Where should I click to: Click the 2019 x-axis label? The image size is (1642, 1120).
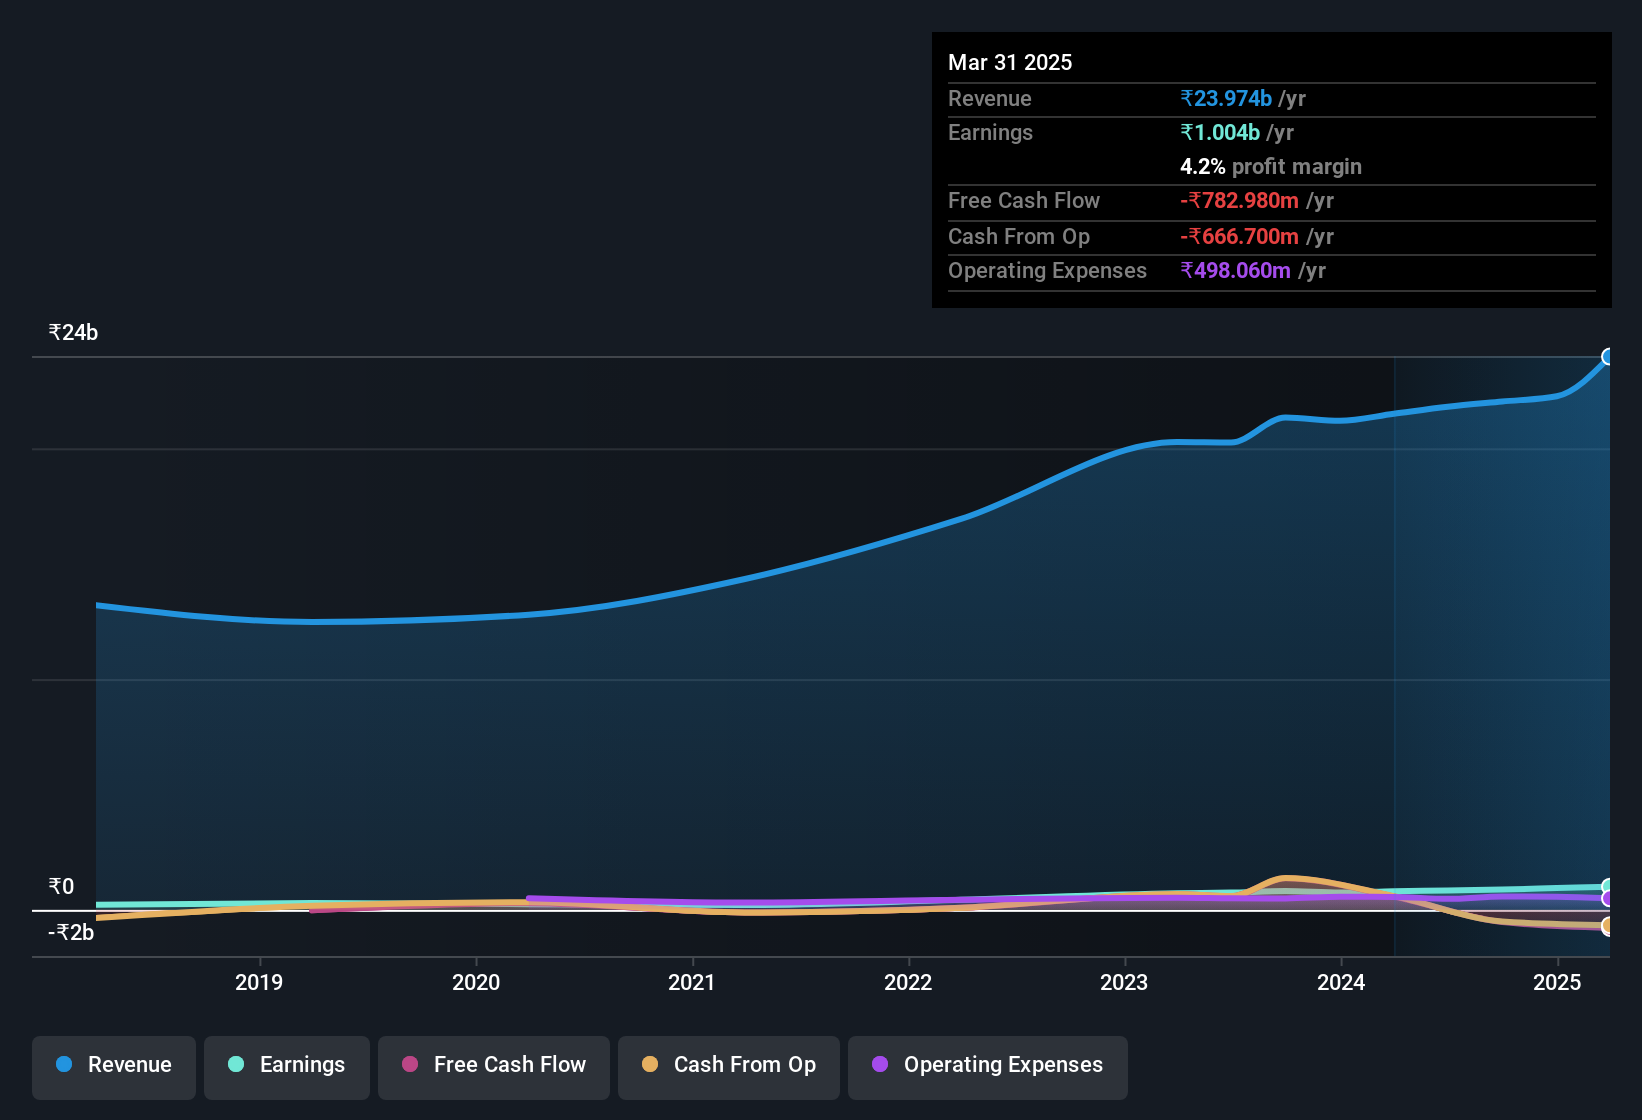[x=259, y=982]
